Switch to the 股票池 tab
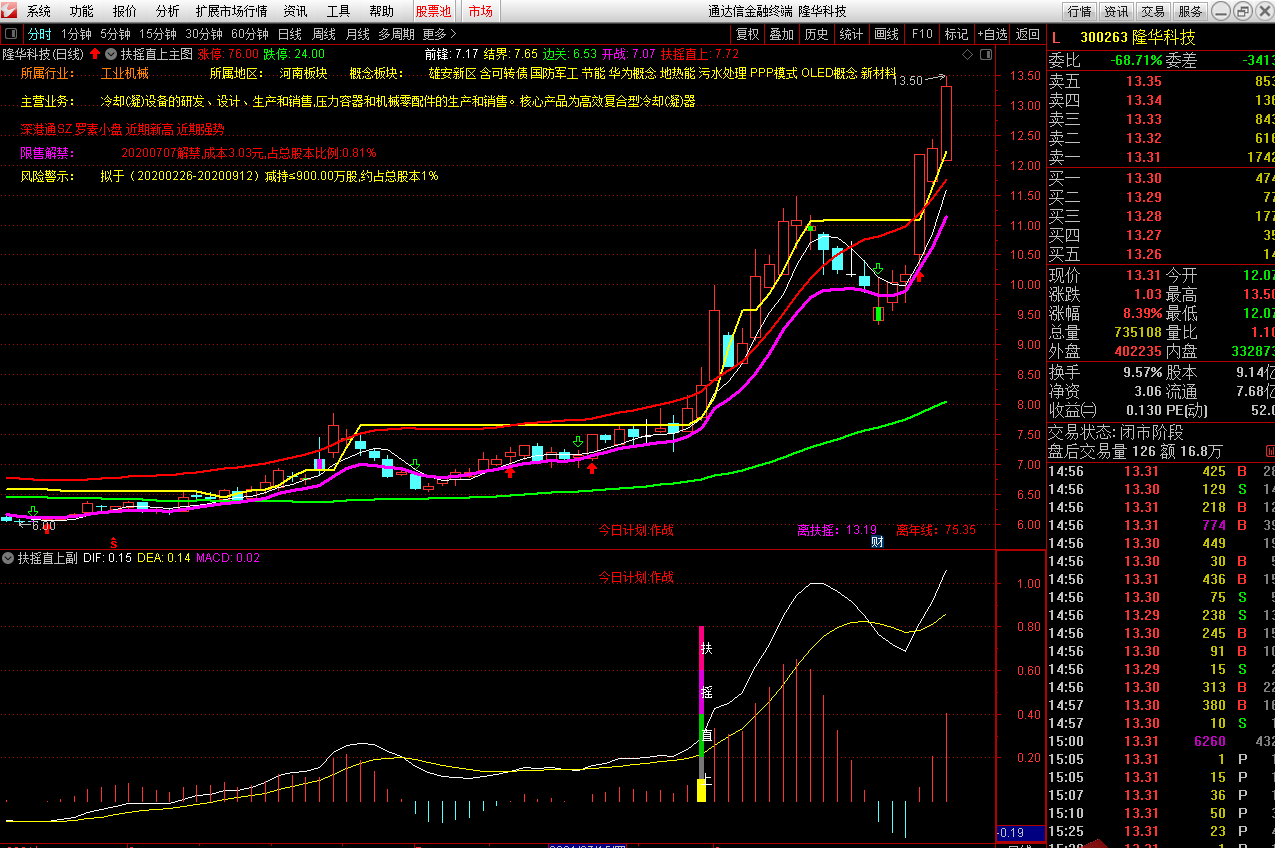The height and width of the screenshot is (848, 1275). (433, 11)
